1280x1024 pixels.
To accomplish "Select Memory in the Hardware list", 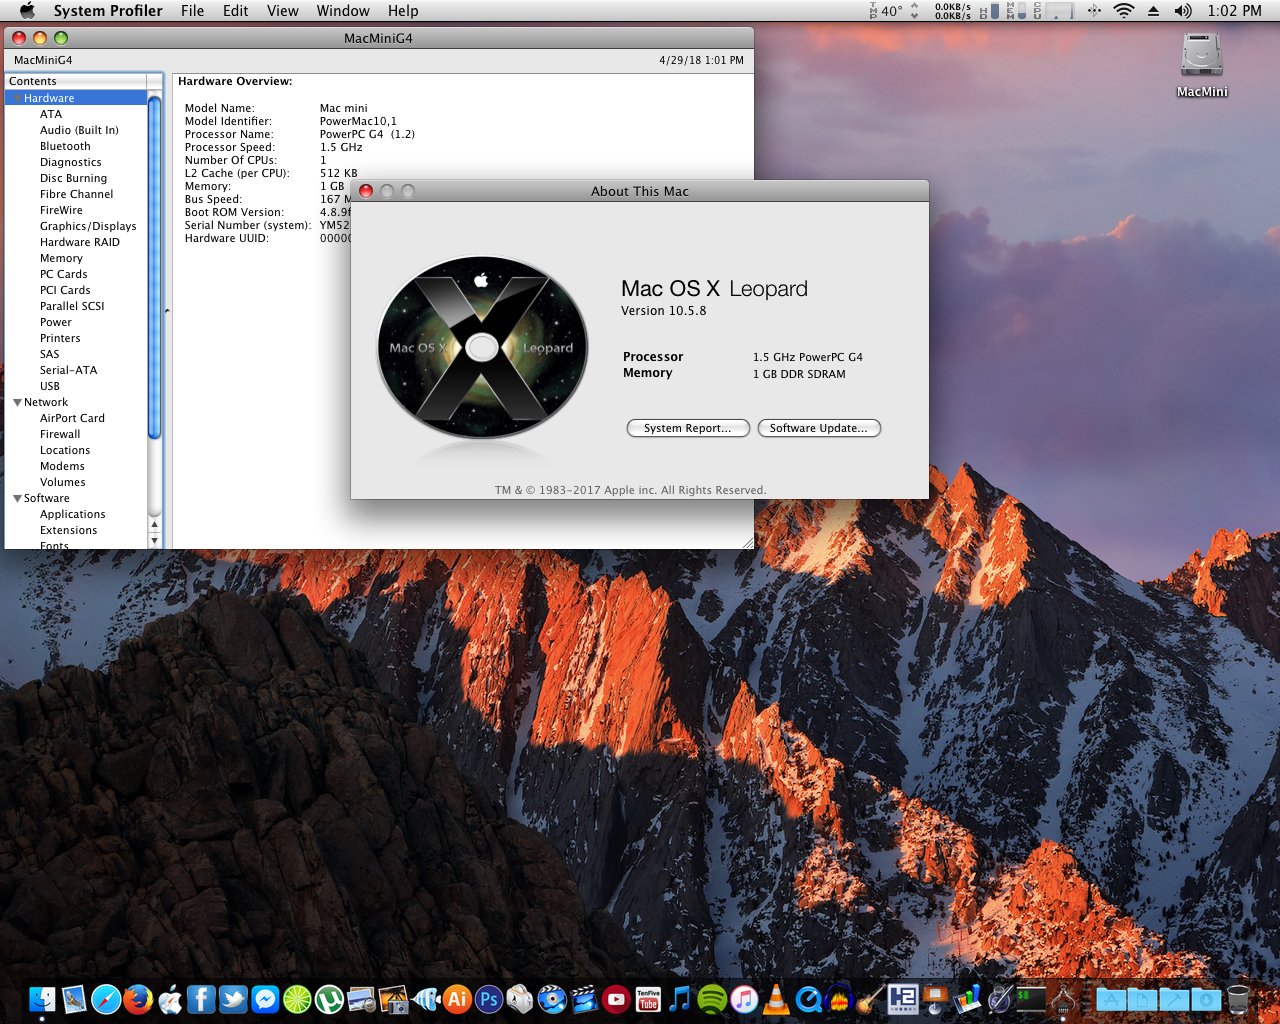I will click(x=61, y=258).
